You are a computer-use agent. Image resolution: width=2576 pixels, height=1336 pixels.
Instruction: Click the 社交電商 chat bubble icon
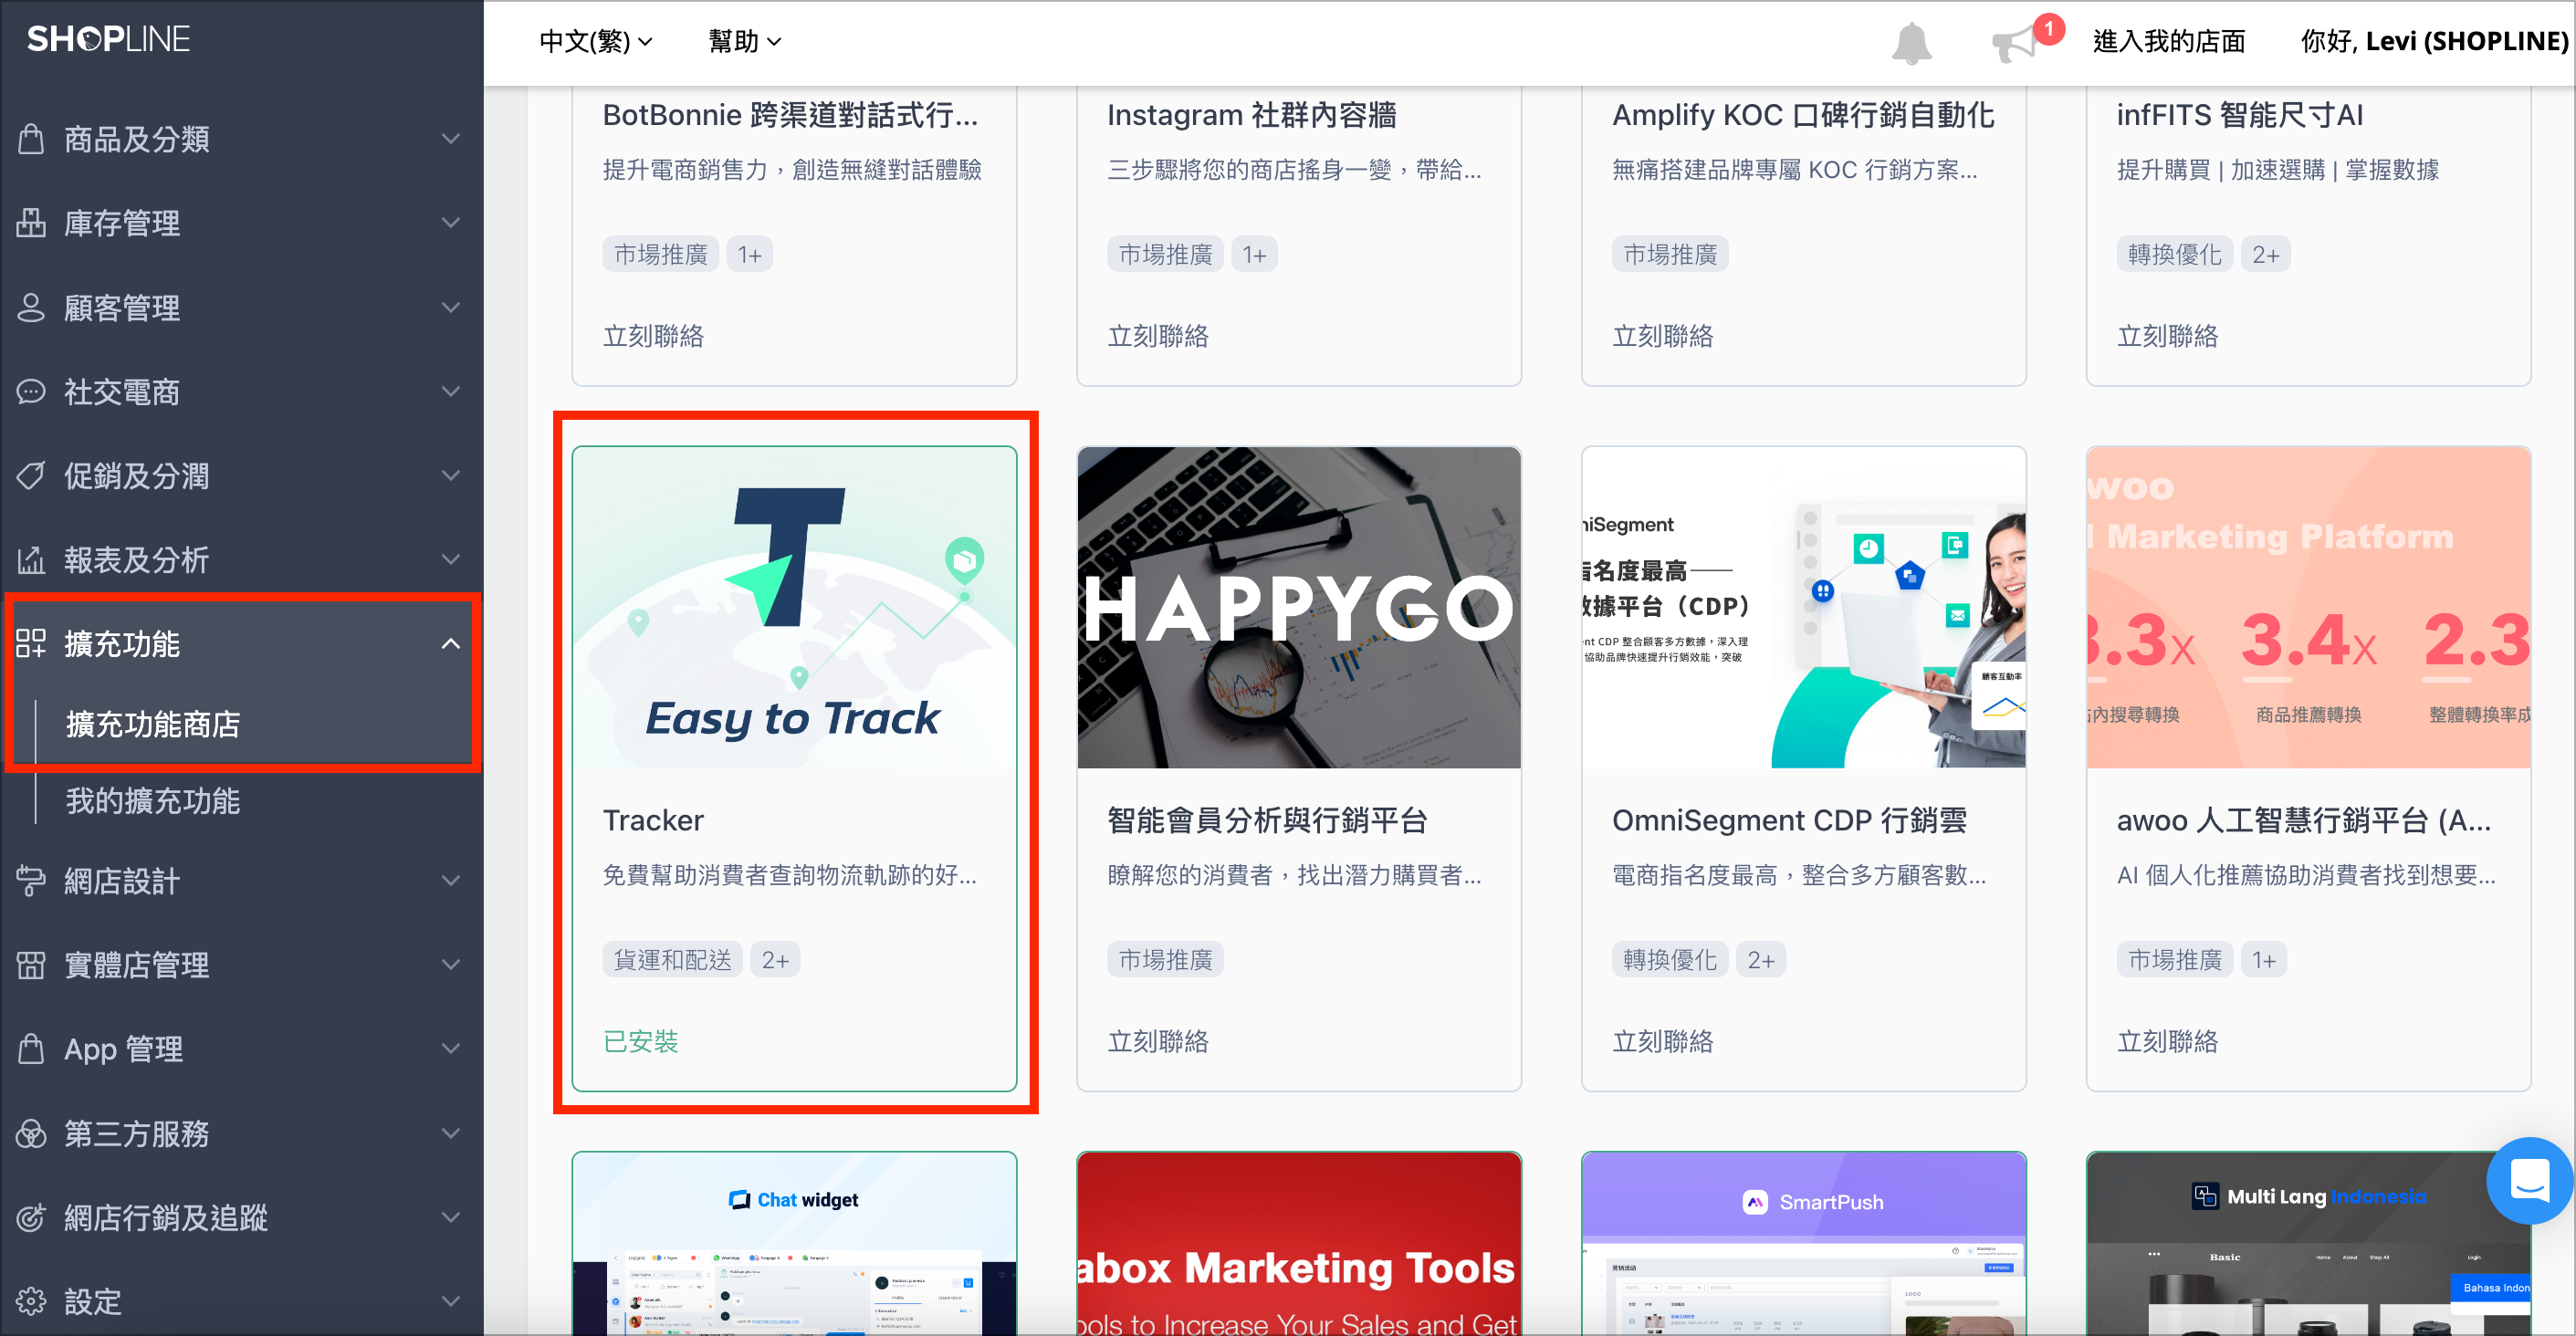coord(31,391)
